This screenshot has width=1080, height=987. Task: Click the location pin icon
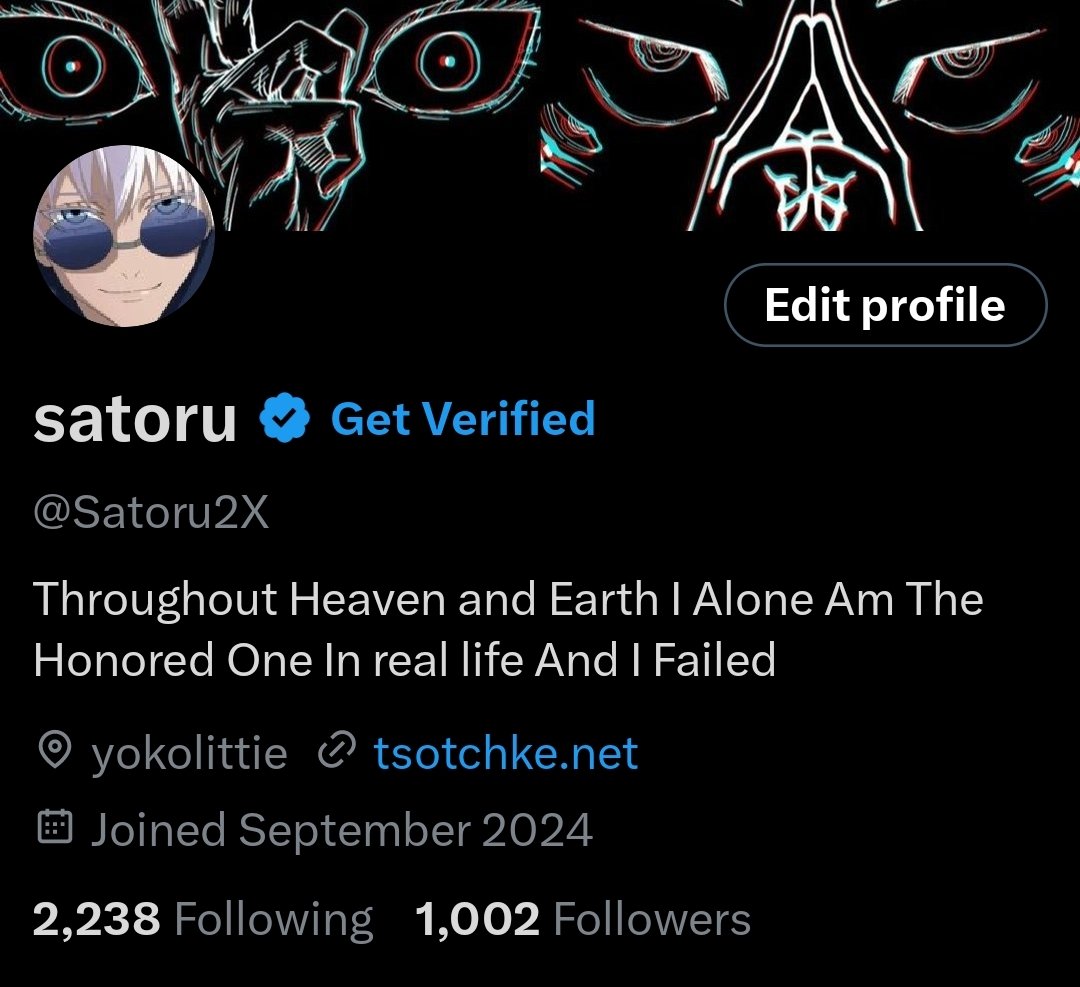(54, 751)
